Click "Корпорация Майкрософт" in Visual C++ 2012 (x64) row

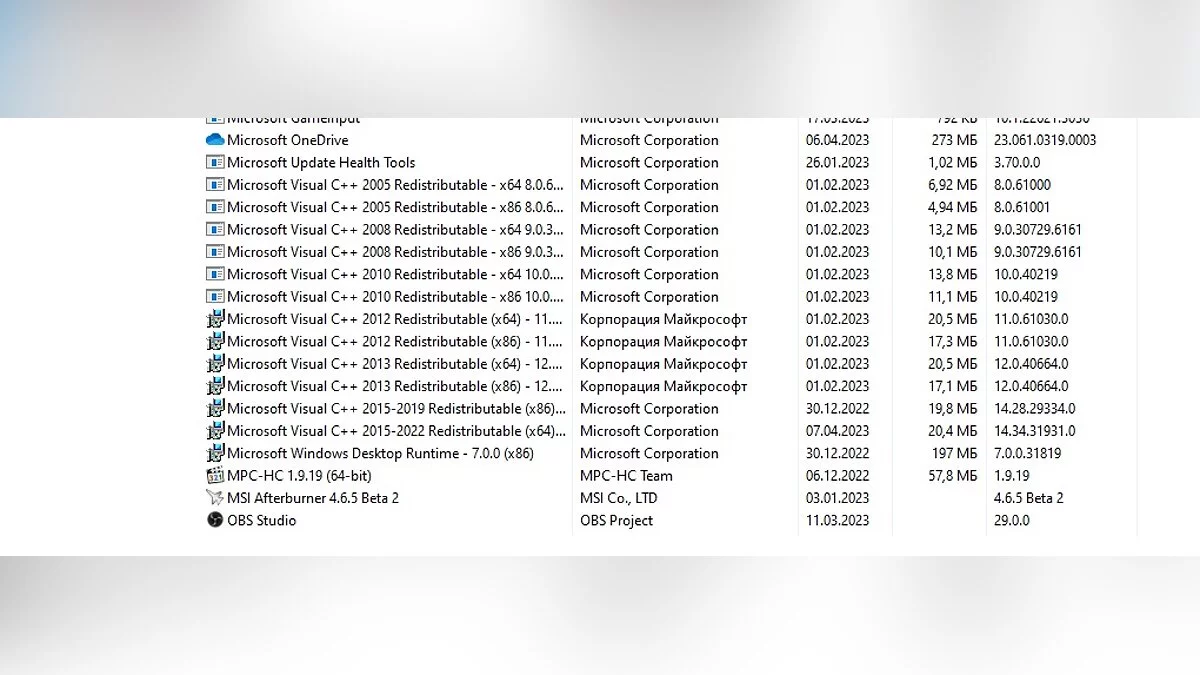[x=664, y=319]
